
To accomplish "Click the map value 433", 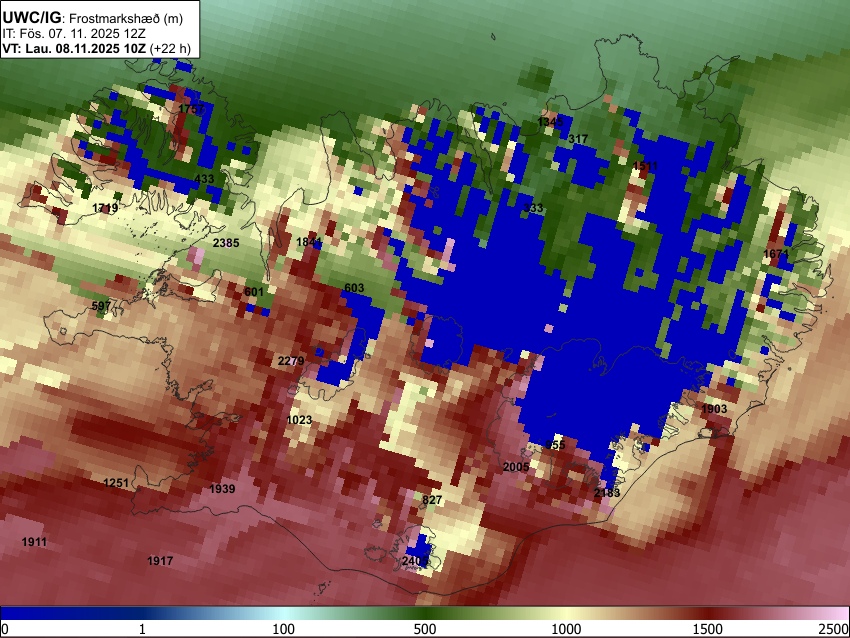I will [204, 179].
